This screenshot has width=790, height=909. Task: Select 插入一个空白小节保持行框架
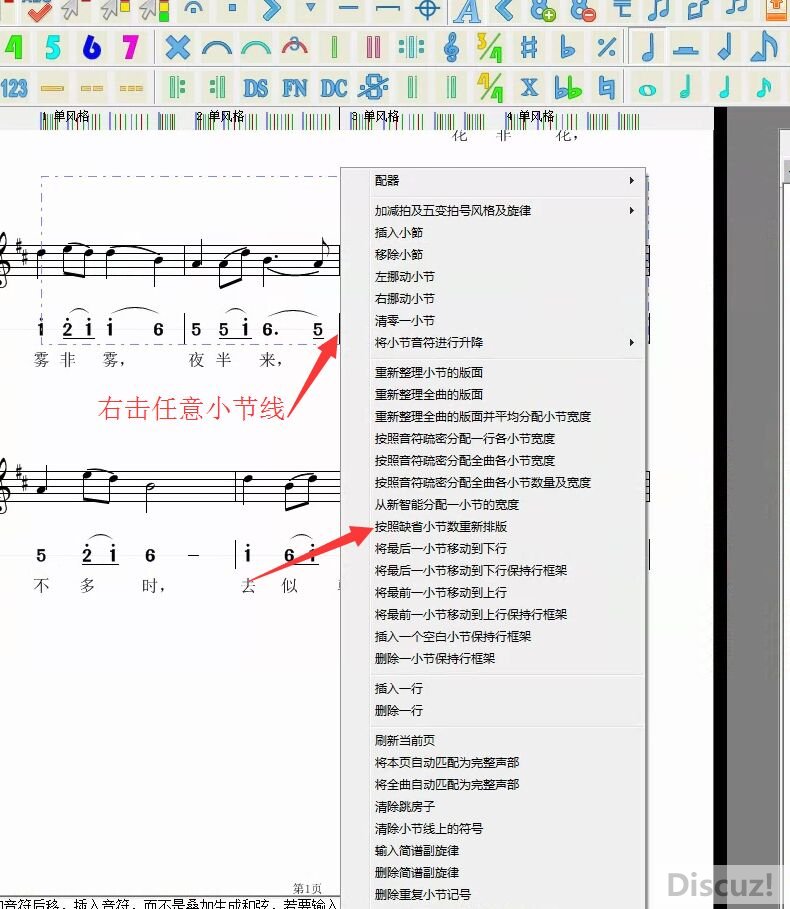(453, 637)
